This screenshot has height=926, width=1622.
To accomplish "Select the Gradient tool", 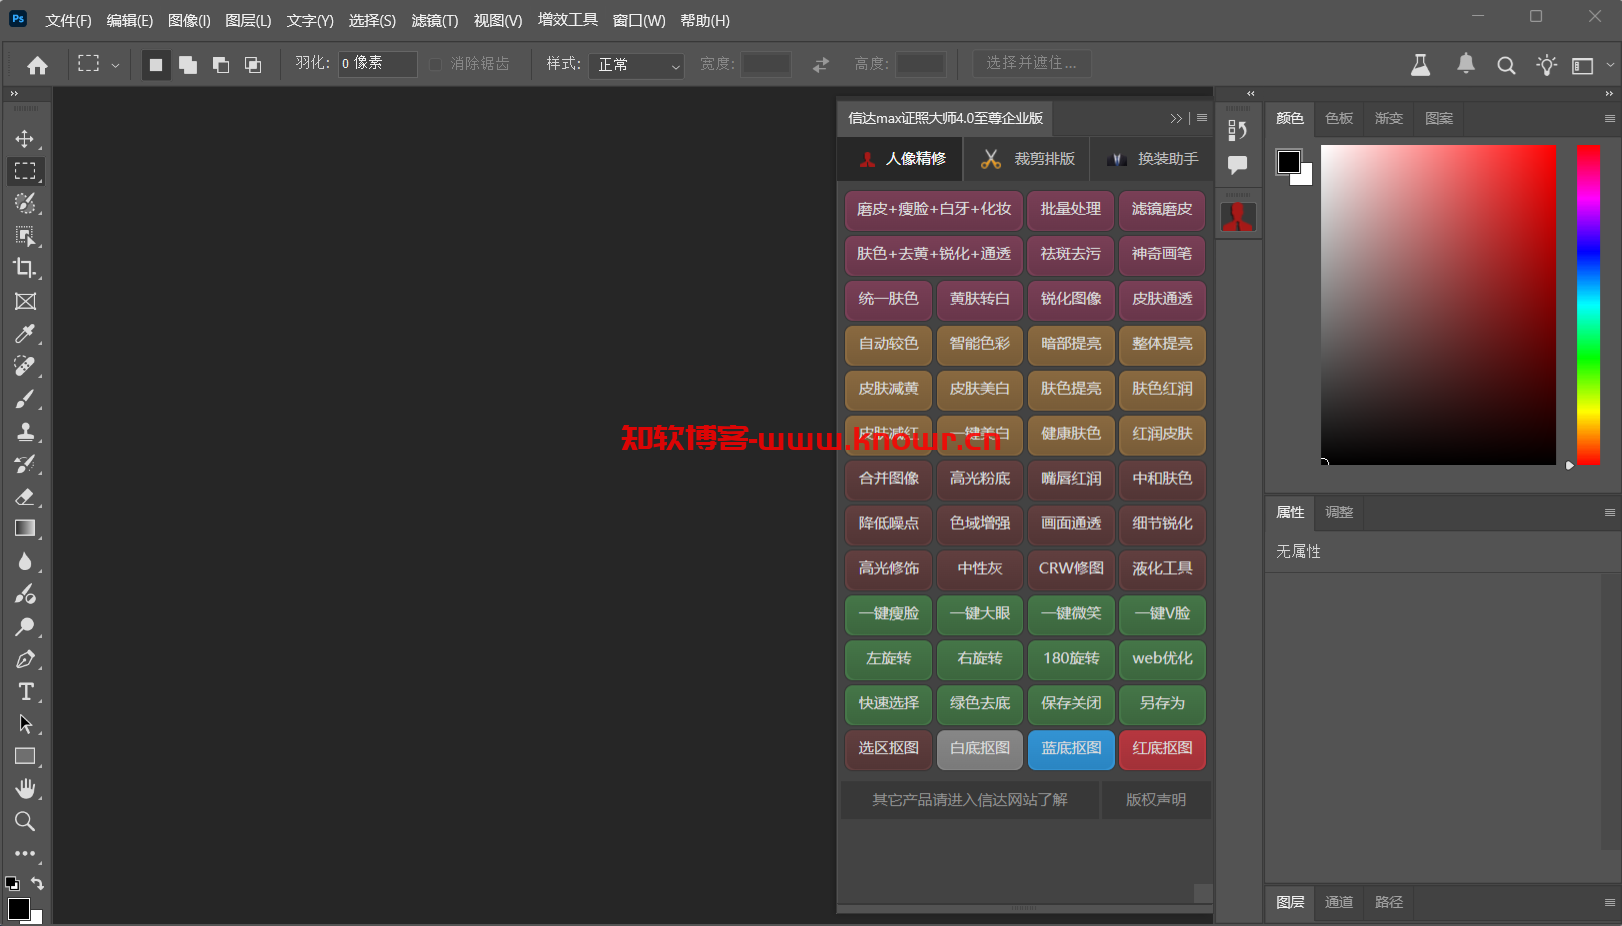I will (x=25, y=528).
